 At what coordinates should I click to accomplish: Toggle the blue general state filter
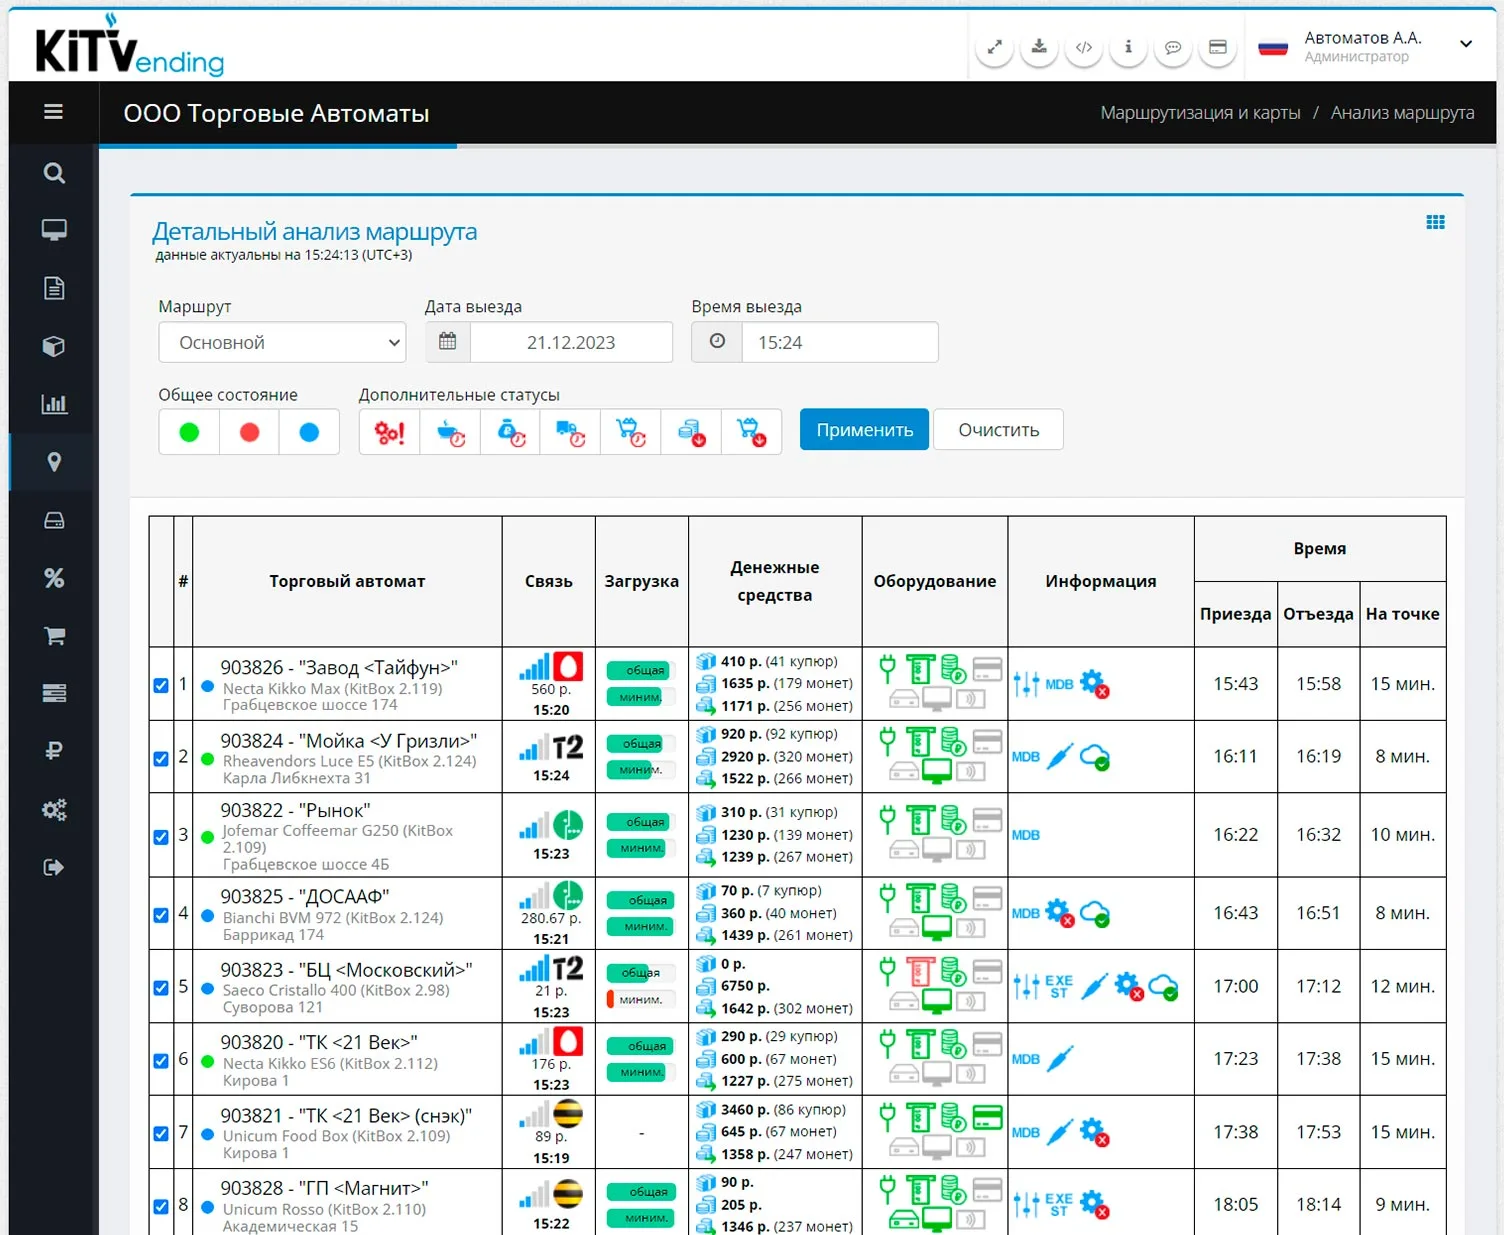[309, 432]
